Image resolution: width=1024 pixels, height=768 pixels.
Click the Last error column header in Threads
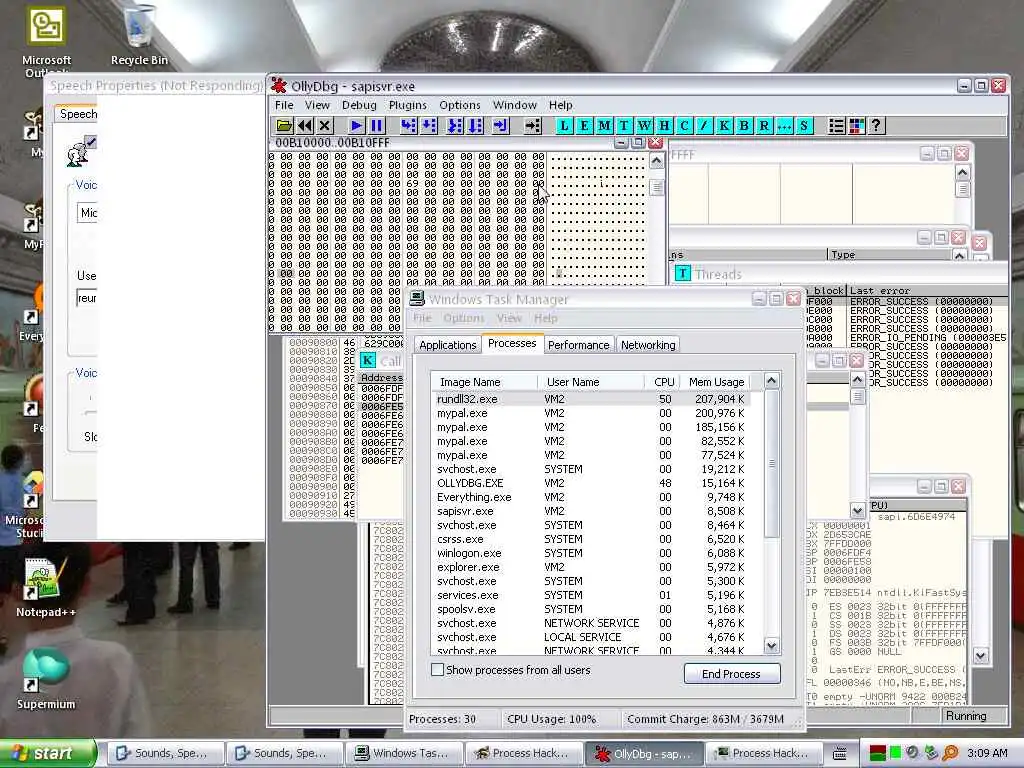click(927, 291)
